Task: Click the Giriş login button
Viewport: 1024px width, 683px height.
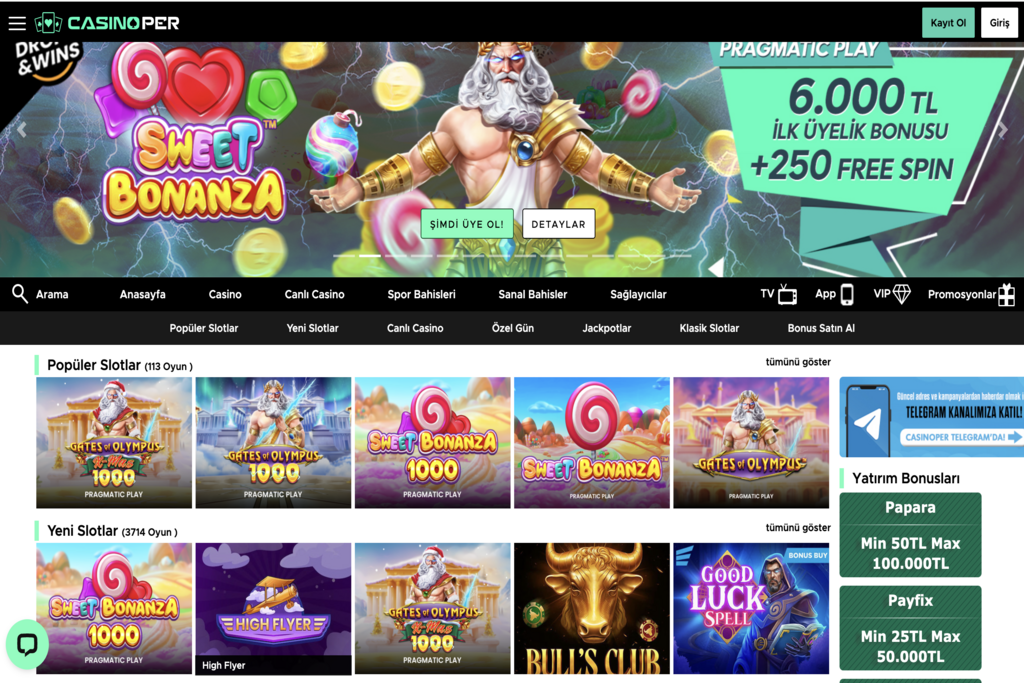Action: coord(999,23)
